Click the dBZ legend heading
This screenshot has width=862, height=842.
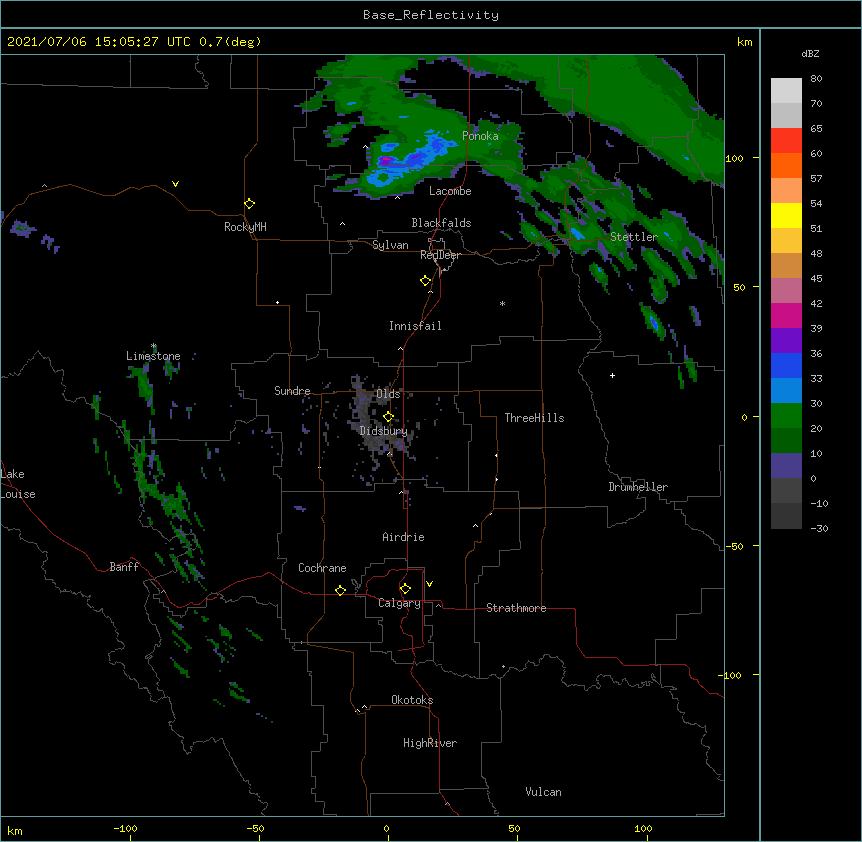tap(810, 53)
